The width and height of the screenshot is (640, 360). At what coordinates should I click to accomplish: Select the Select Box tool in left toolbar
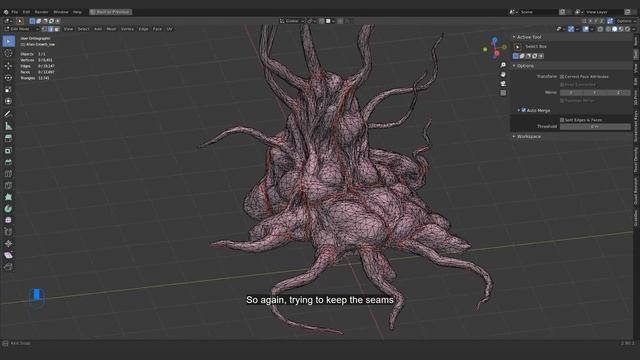pyautogui.click(x=9, y=41)
